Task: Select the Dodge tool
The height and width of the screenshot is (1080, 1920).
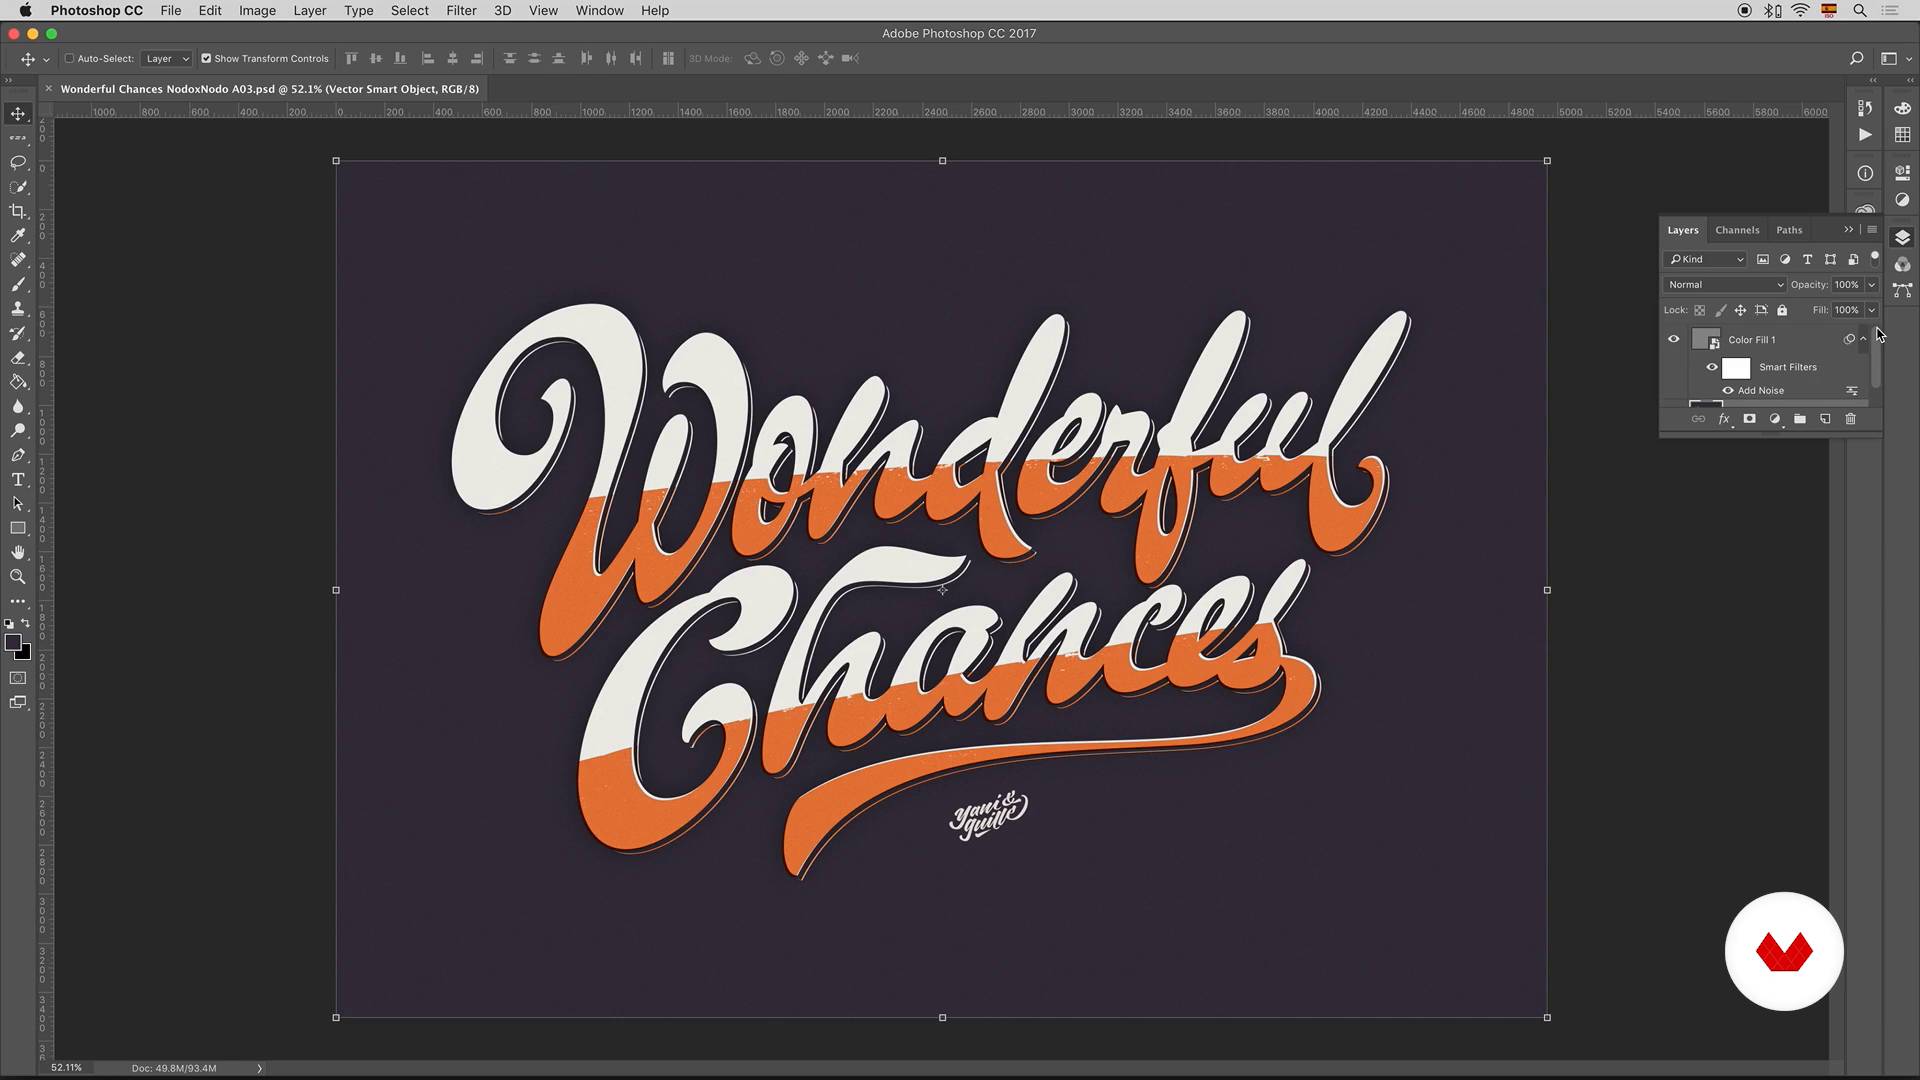Action: 18,431
